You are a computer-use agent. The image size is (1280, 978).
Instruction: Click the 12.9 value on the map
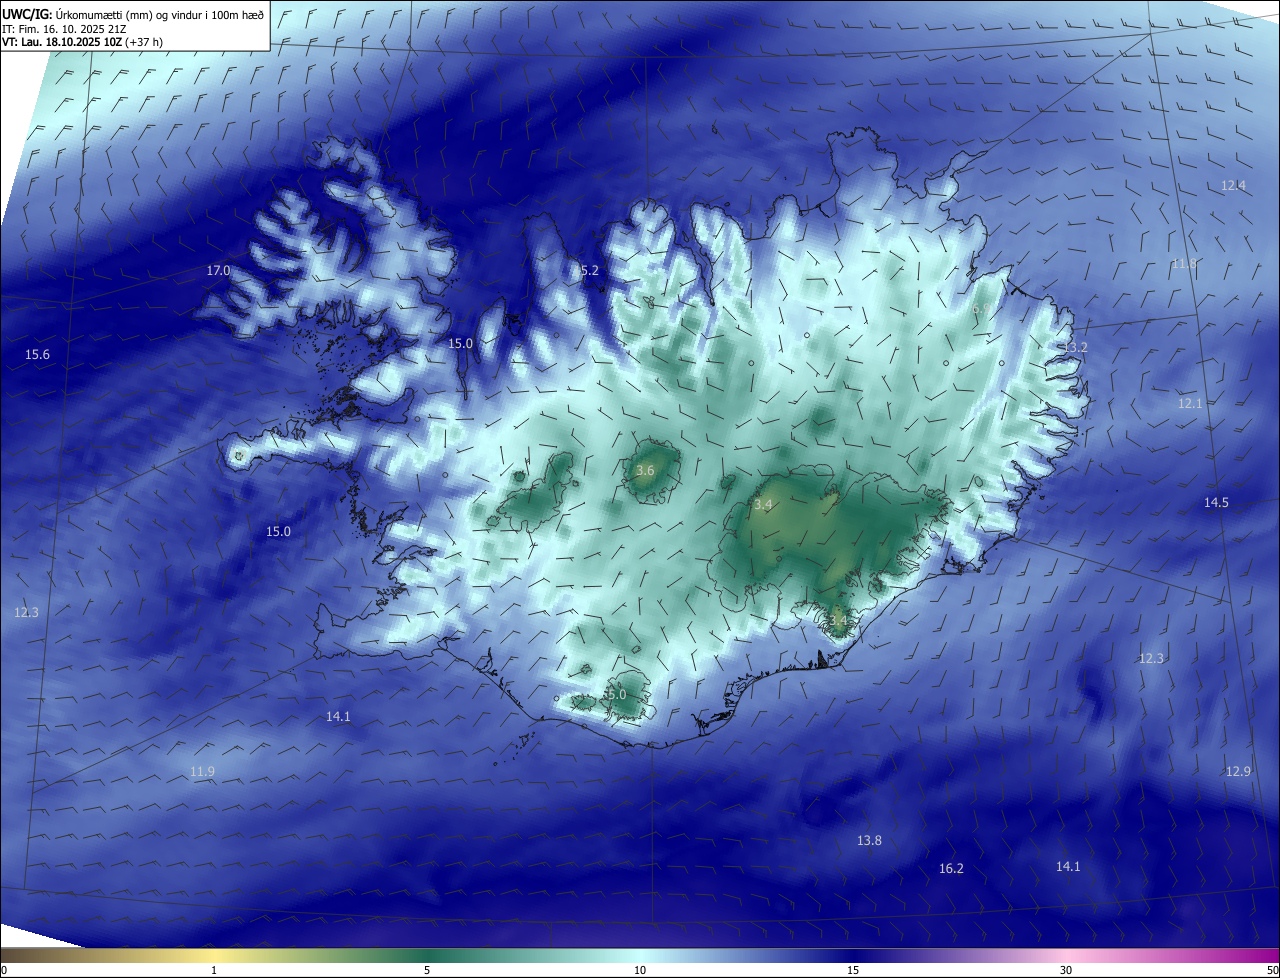[1238, 772]
